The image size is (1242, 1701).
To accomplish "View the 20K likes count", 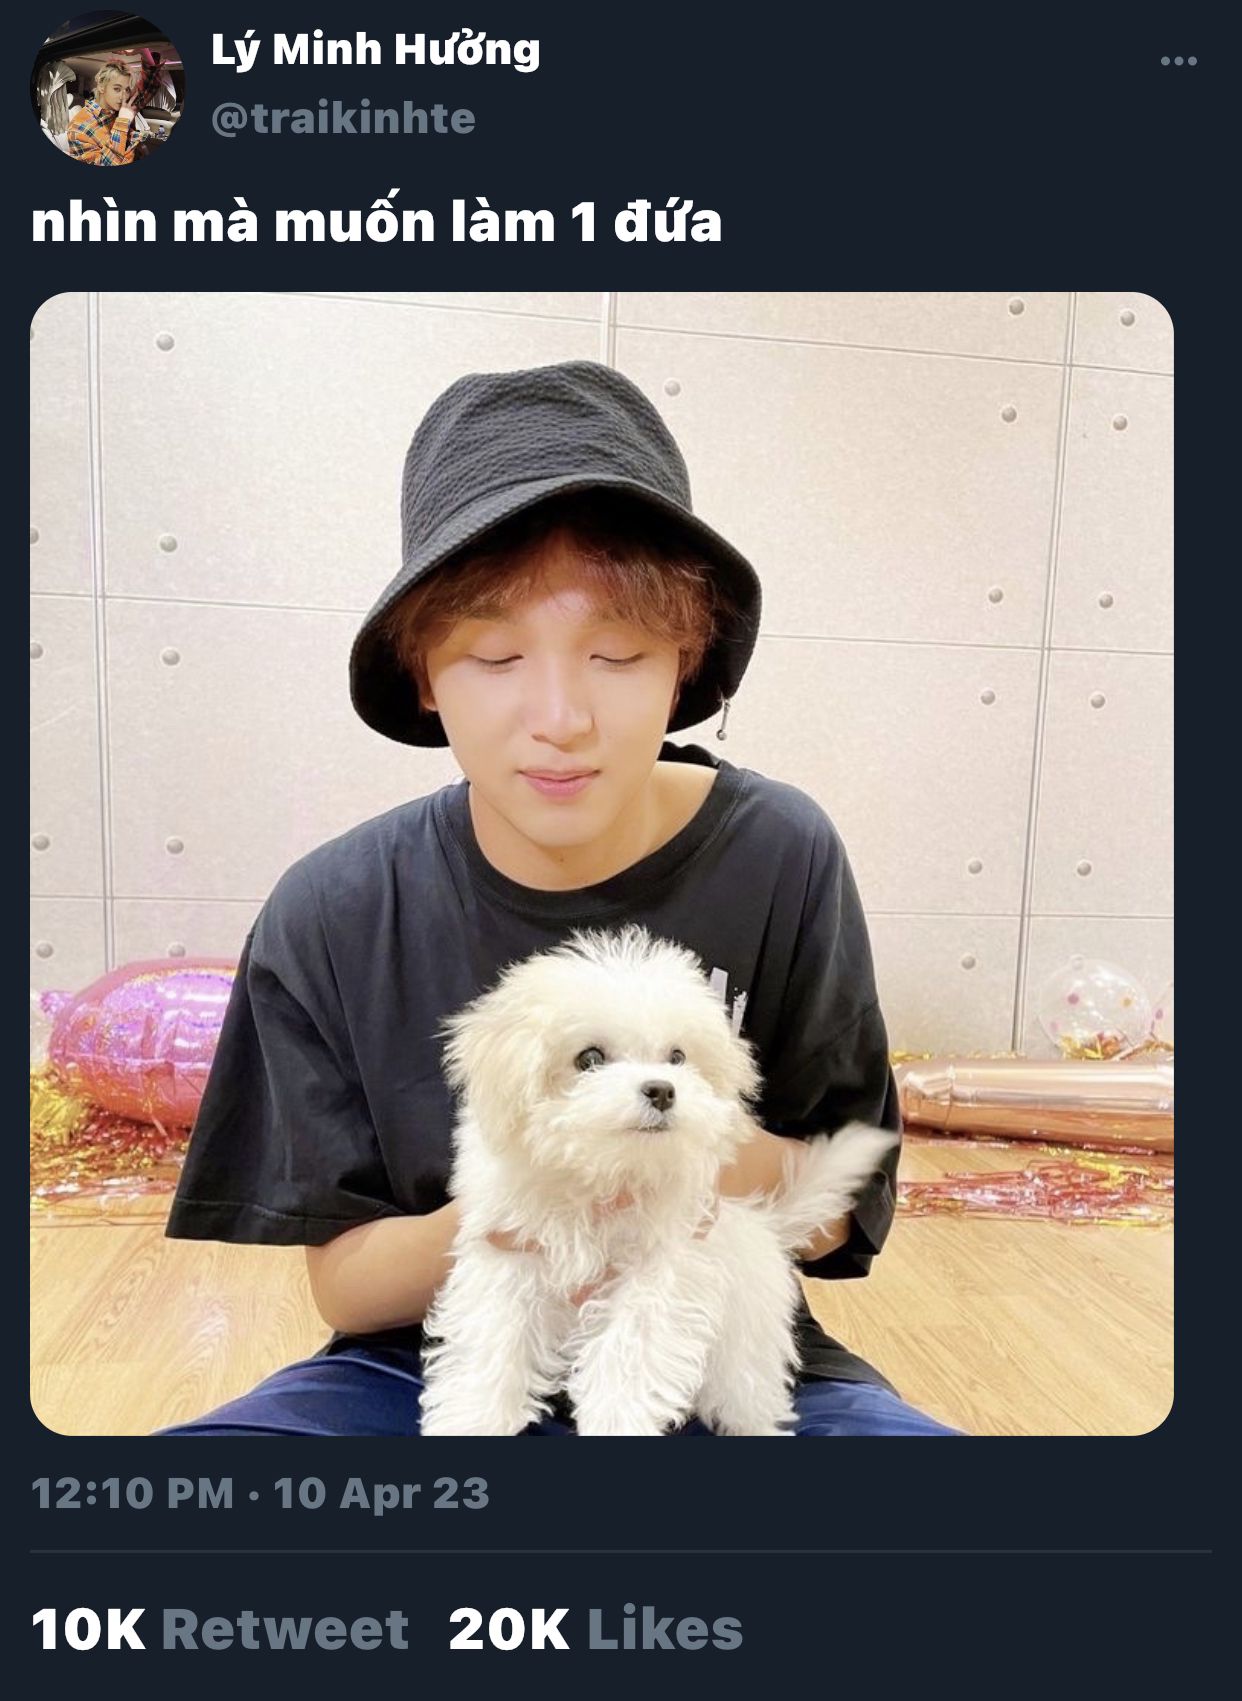I will click(509, 1630).
